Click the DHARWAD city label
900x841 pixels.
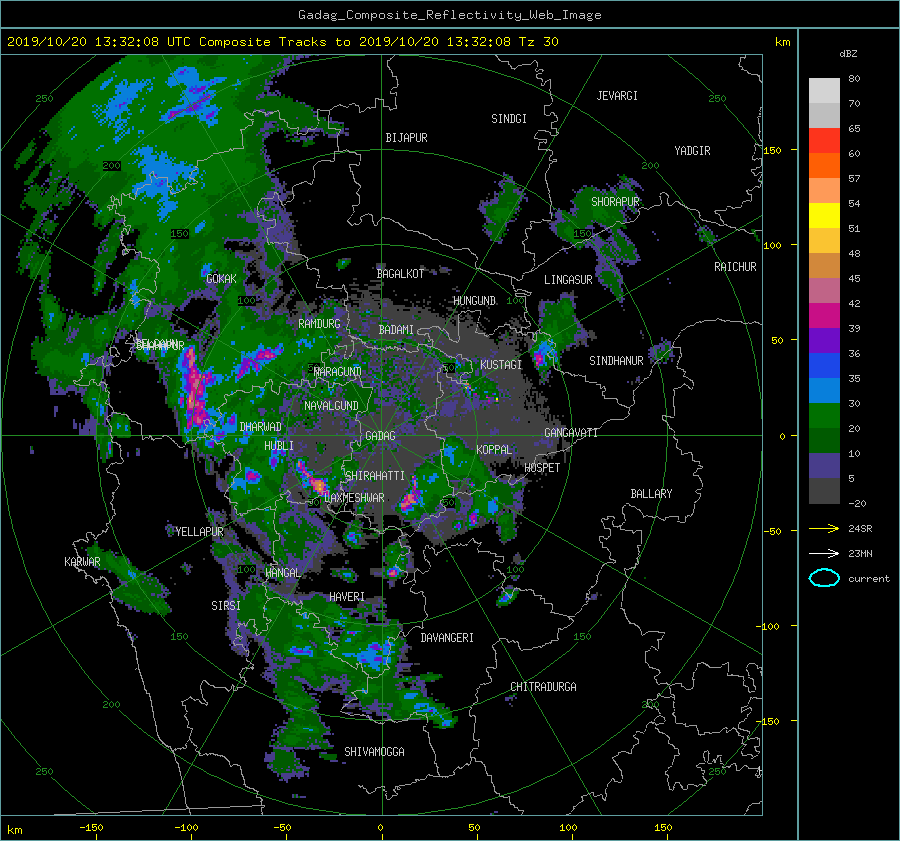click(x=260, y=427)
